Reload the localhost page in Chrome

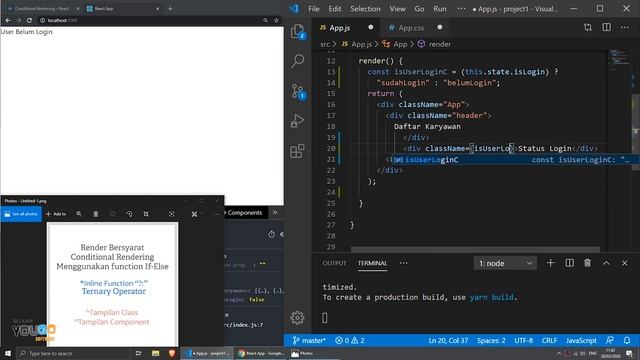[29, 20]
